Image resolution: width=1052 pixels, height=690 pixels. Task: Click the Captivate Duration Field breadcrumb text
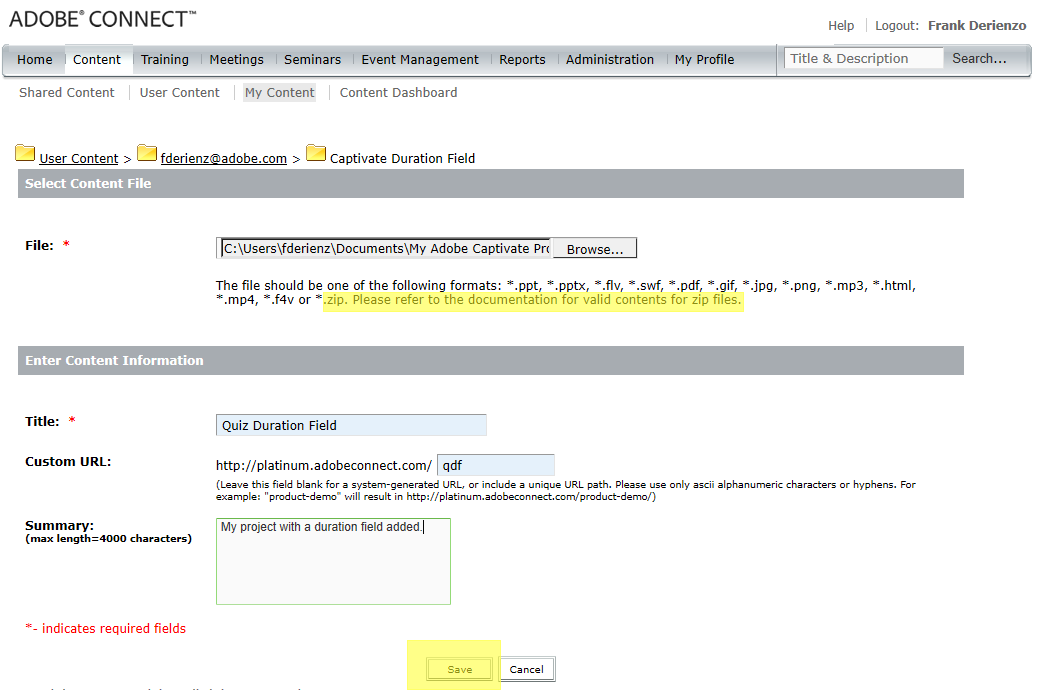coord(403,158)
